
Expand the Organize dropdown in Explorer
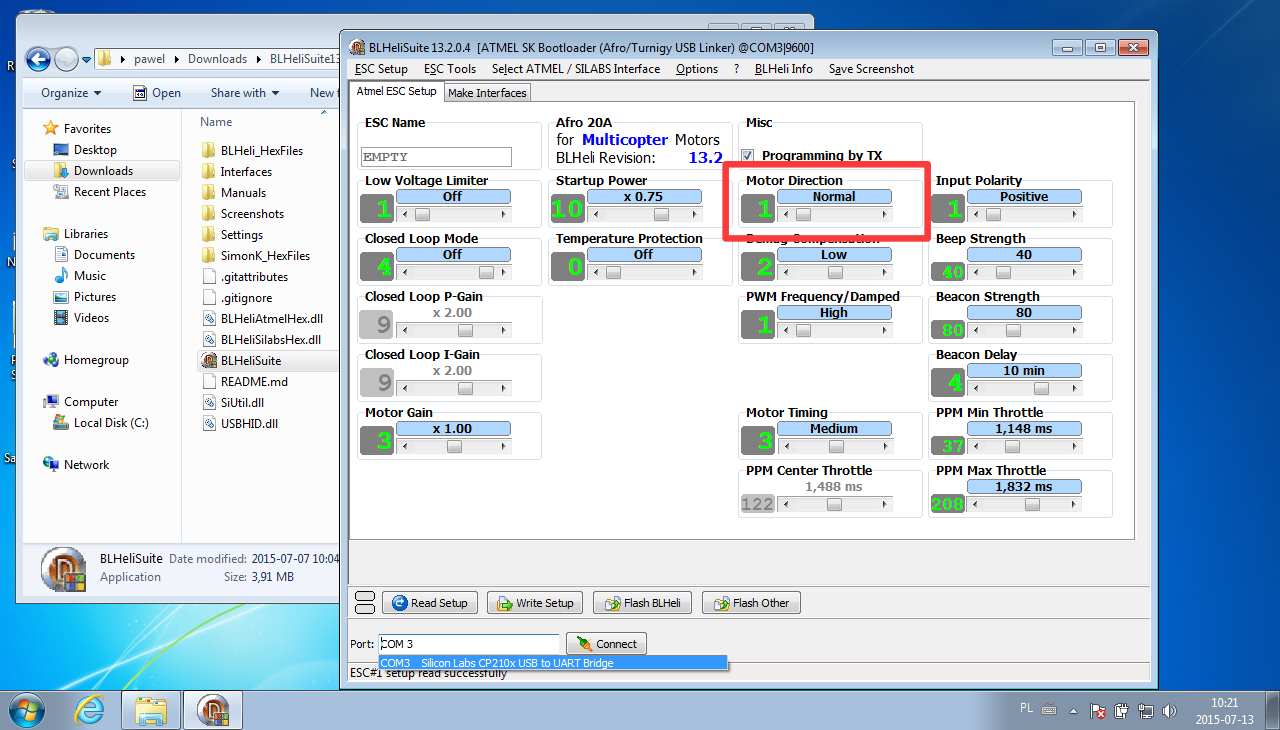point(71,93)
